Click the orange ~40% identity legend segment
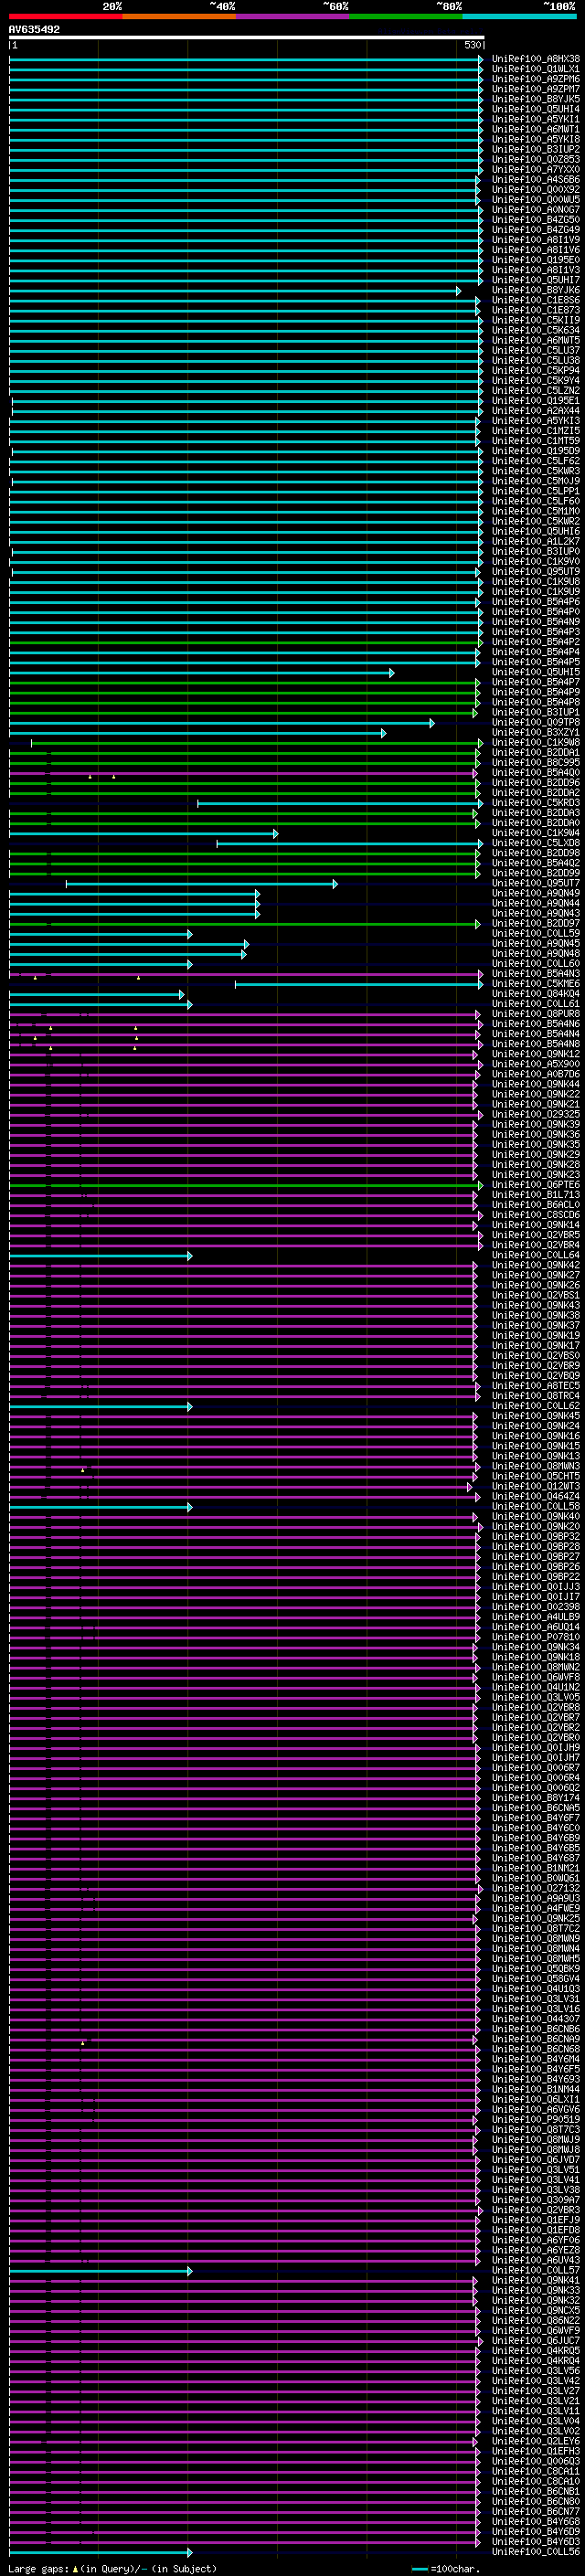Image resolution: width=585 pixels, height=2576 pixels. [179, 16]
